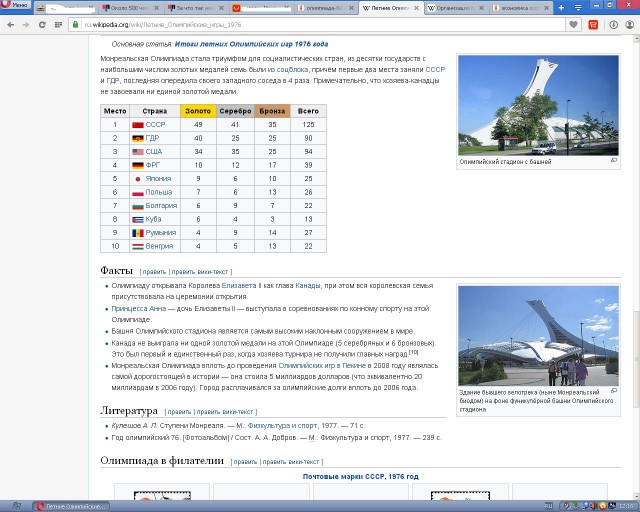
Task: Switch to 'Организация' Wikipedia tab
Action: pyautogui.click(x=456, y=8)
